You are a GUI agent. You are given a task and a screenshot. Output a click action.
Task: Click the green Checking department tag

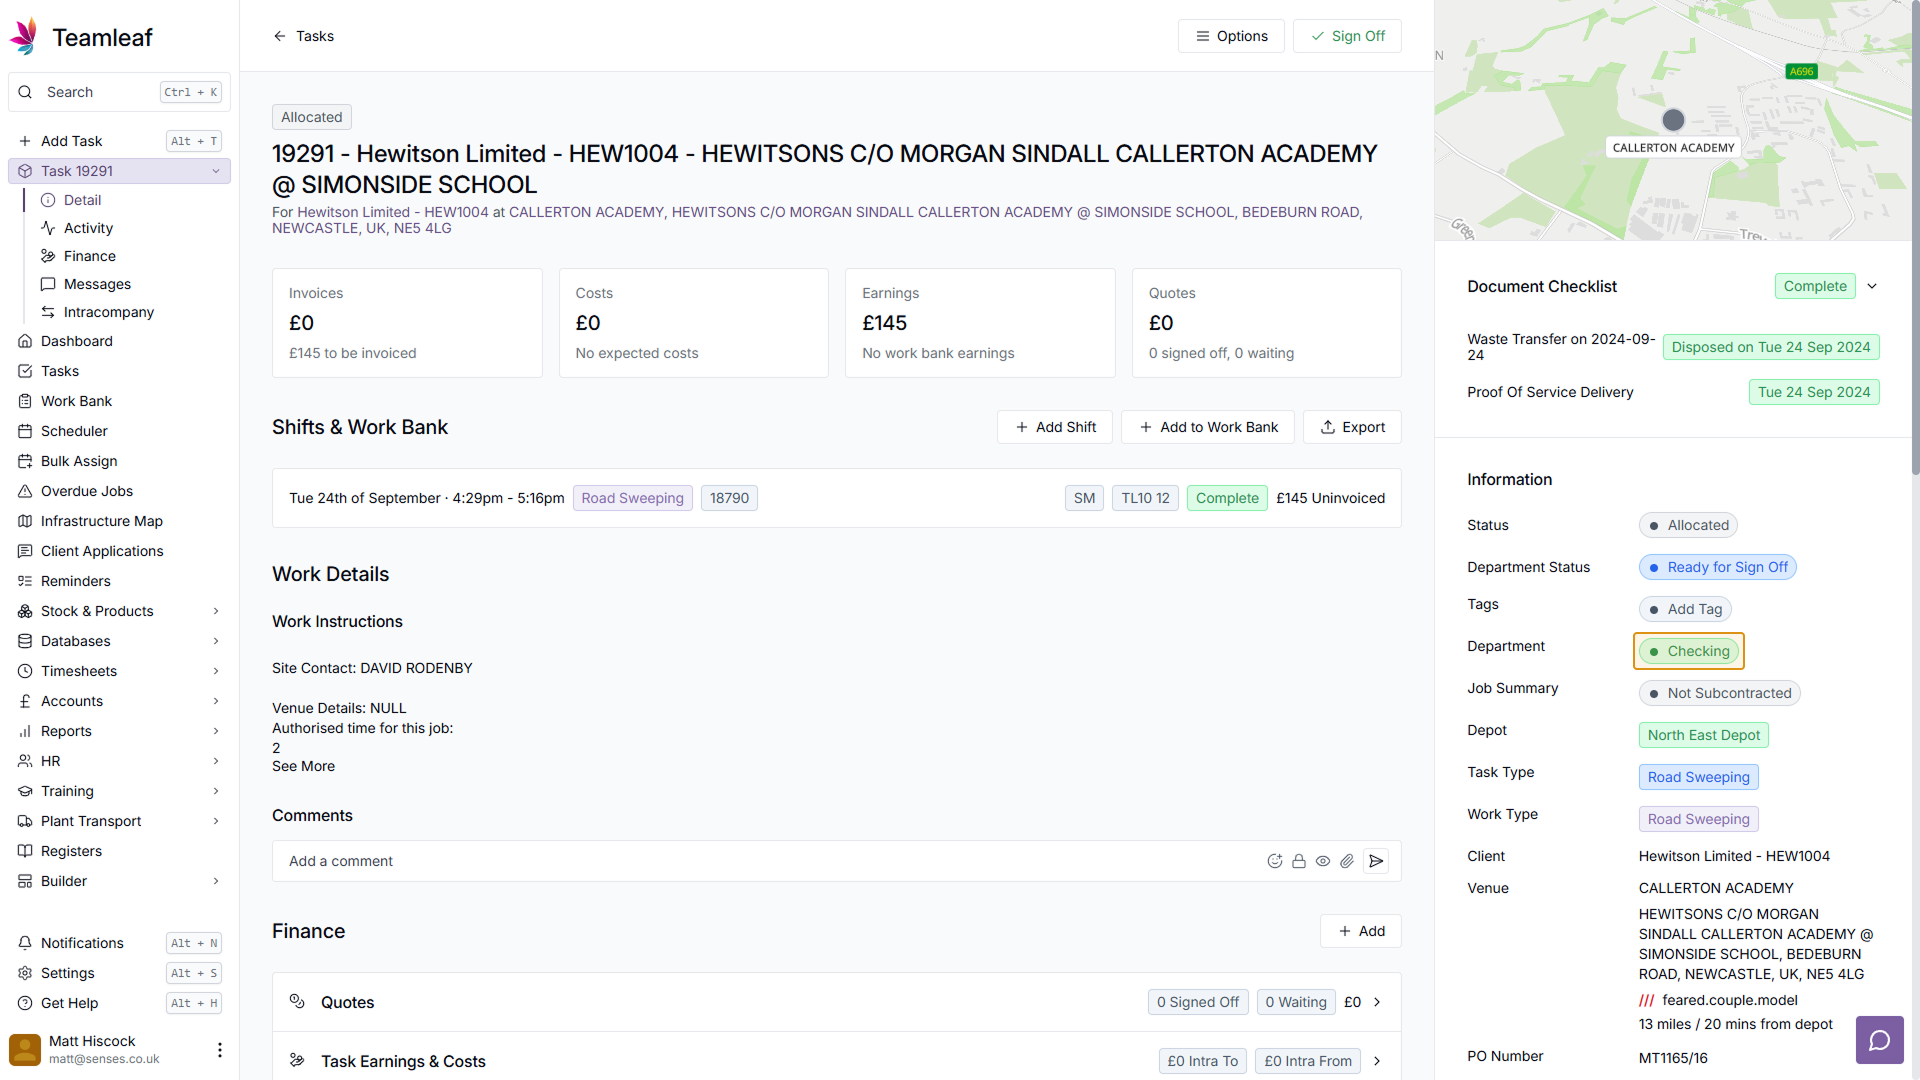click(1689, 651)
